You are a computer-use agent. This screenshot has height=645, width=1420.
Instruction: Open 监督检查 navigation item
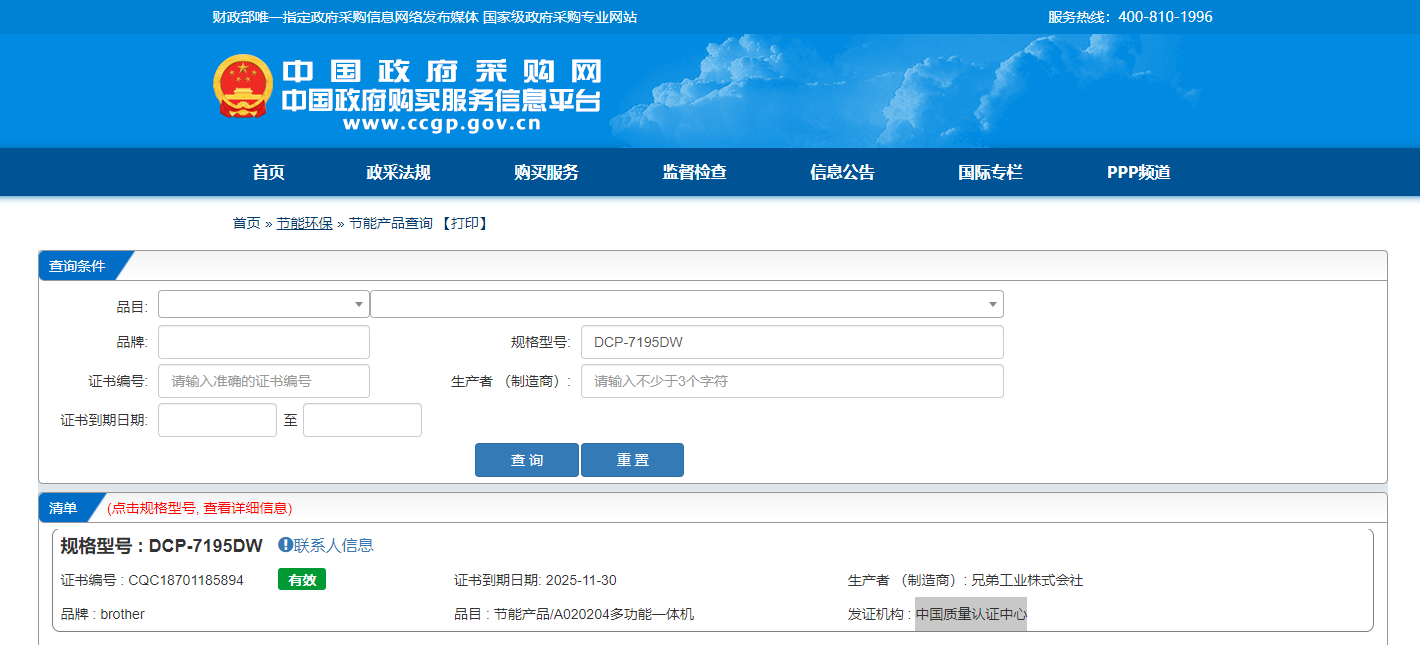694,172
